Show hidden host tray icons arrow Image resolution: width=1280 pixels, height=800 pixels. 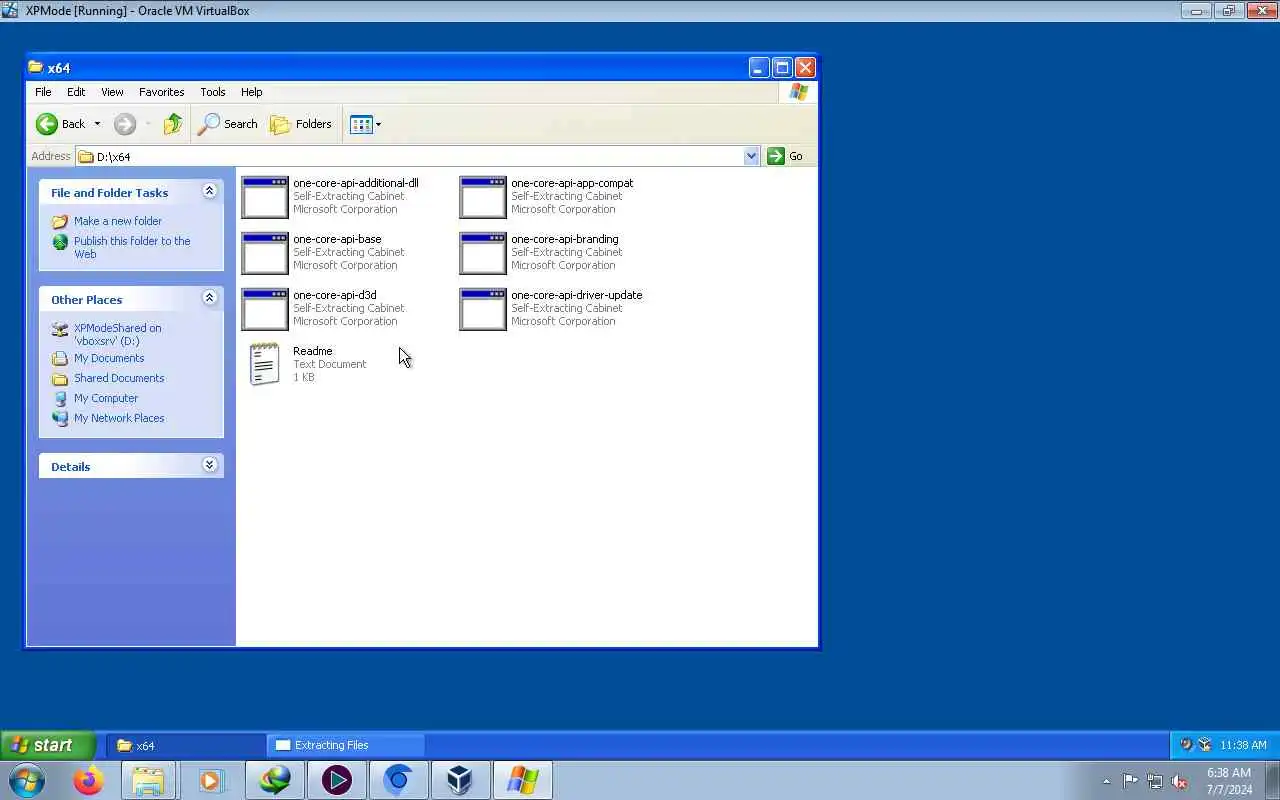(1106, 781)
